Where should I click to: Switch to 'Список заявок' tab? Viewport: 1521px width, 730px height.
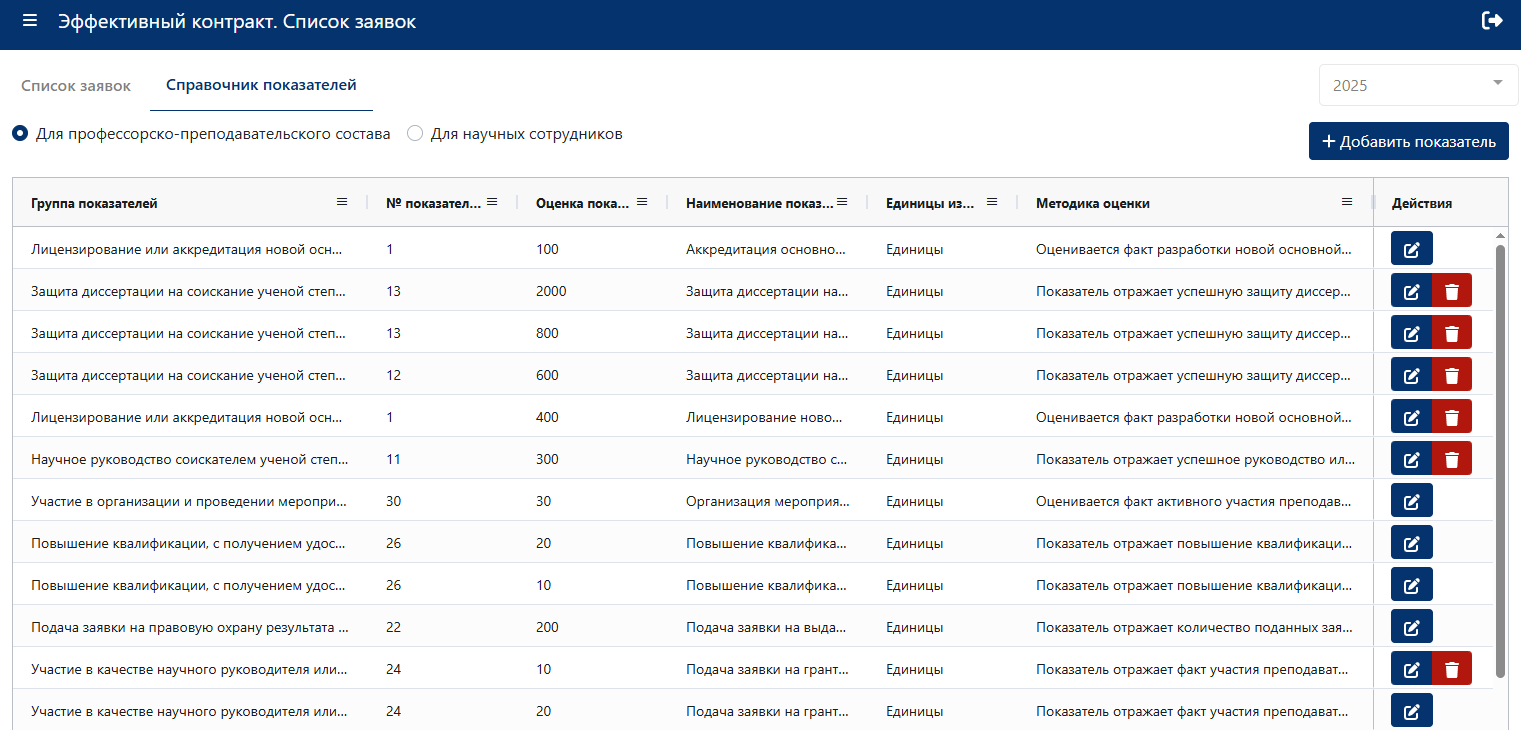pyautogui.click(x=76, y=86)
